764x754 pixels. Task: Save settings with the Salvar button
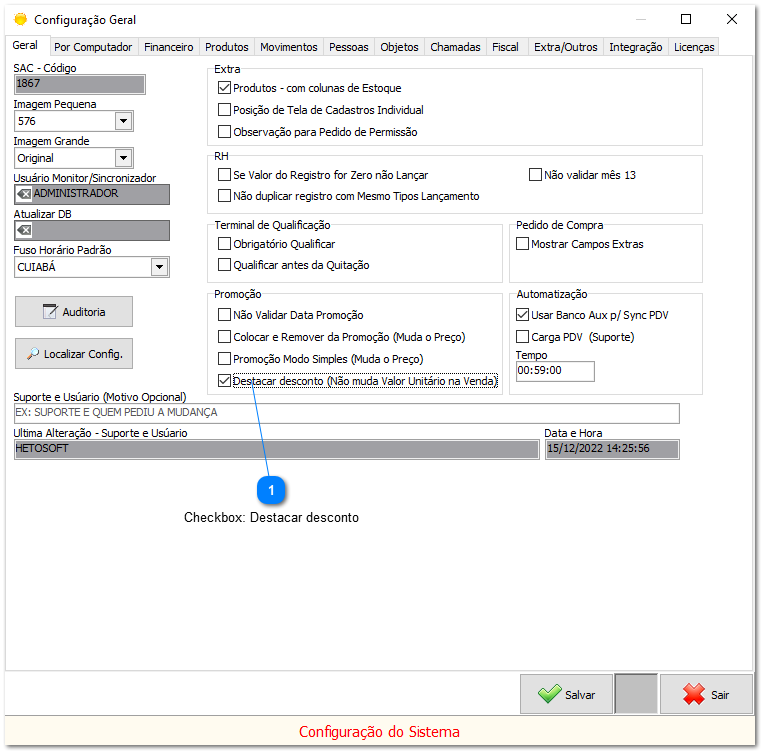(x=566, y=694)
